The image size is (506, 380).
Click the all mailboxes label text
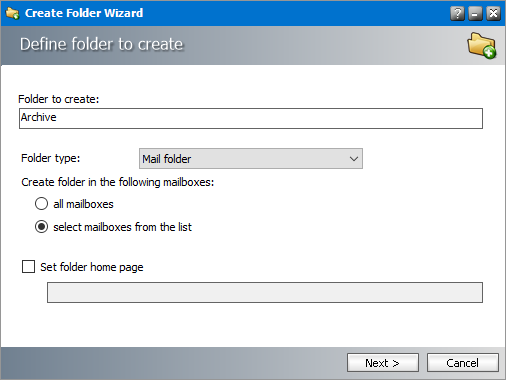tap(83, 204)
